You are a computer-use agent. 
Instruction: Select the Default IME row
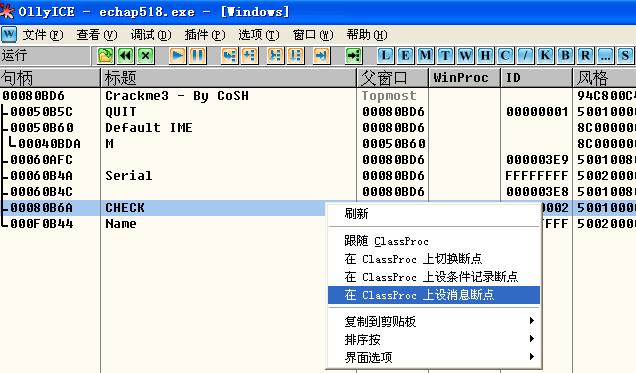point(318,128)
